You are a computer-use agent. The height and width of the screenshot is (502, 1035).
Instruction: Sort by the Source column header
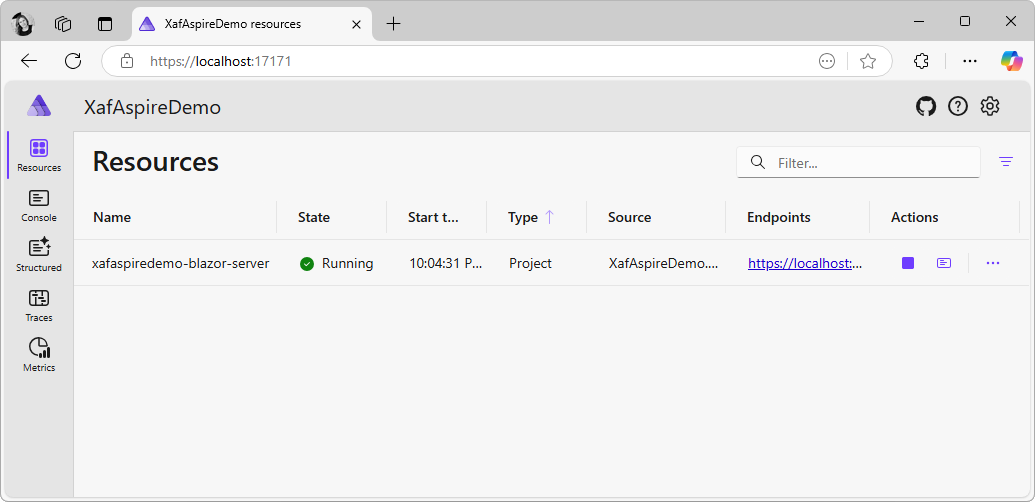point(630,217)
